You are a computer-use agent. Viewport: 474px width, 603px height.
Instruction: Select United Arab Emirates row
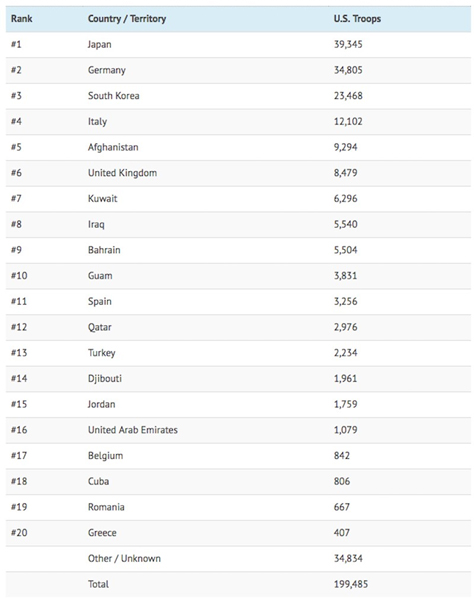pyautogui.click(x=238, y=430)
